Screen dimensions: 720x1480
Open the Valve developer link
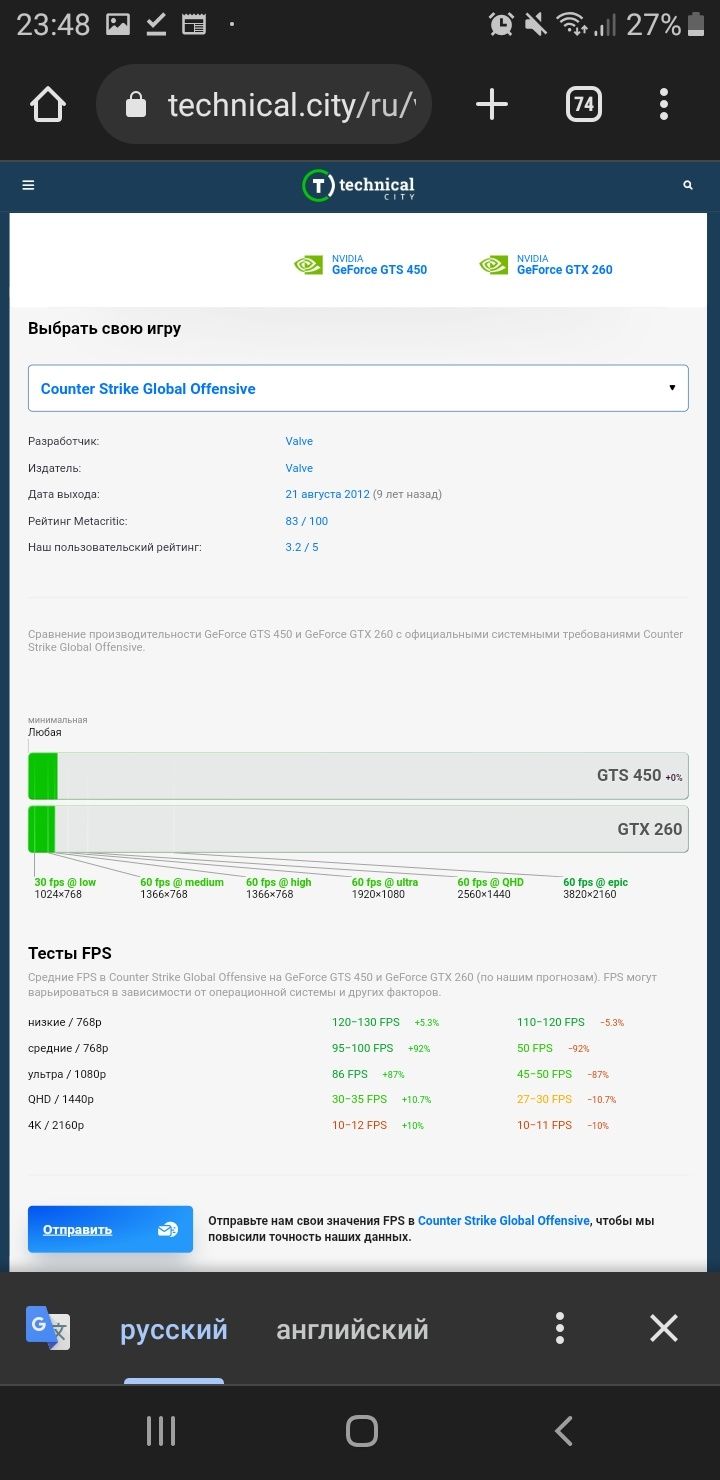click(299, 441)
